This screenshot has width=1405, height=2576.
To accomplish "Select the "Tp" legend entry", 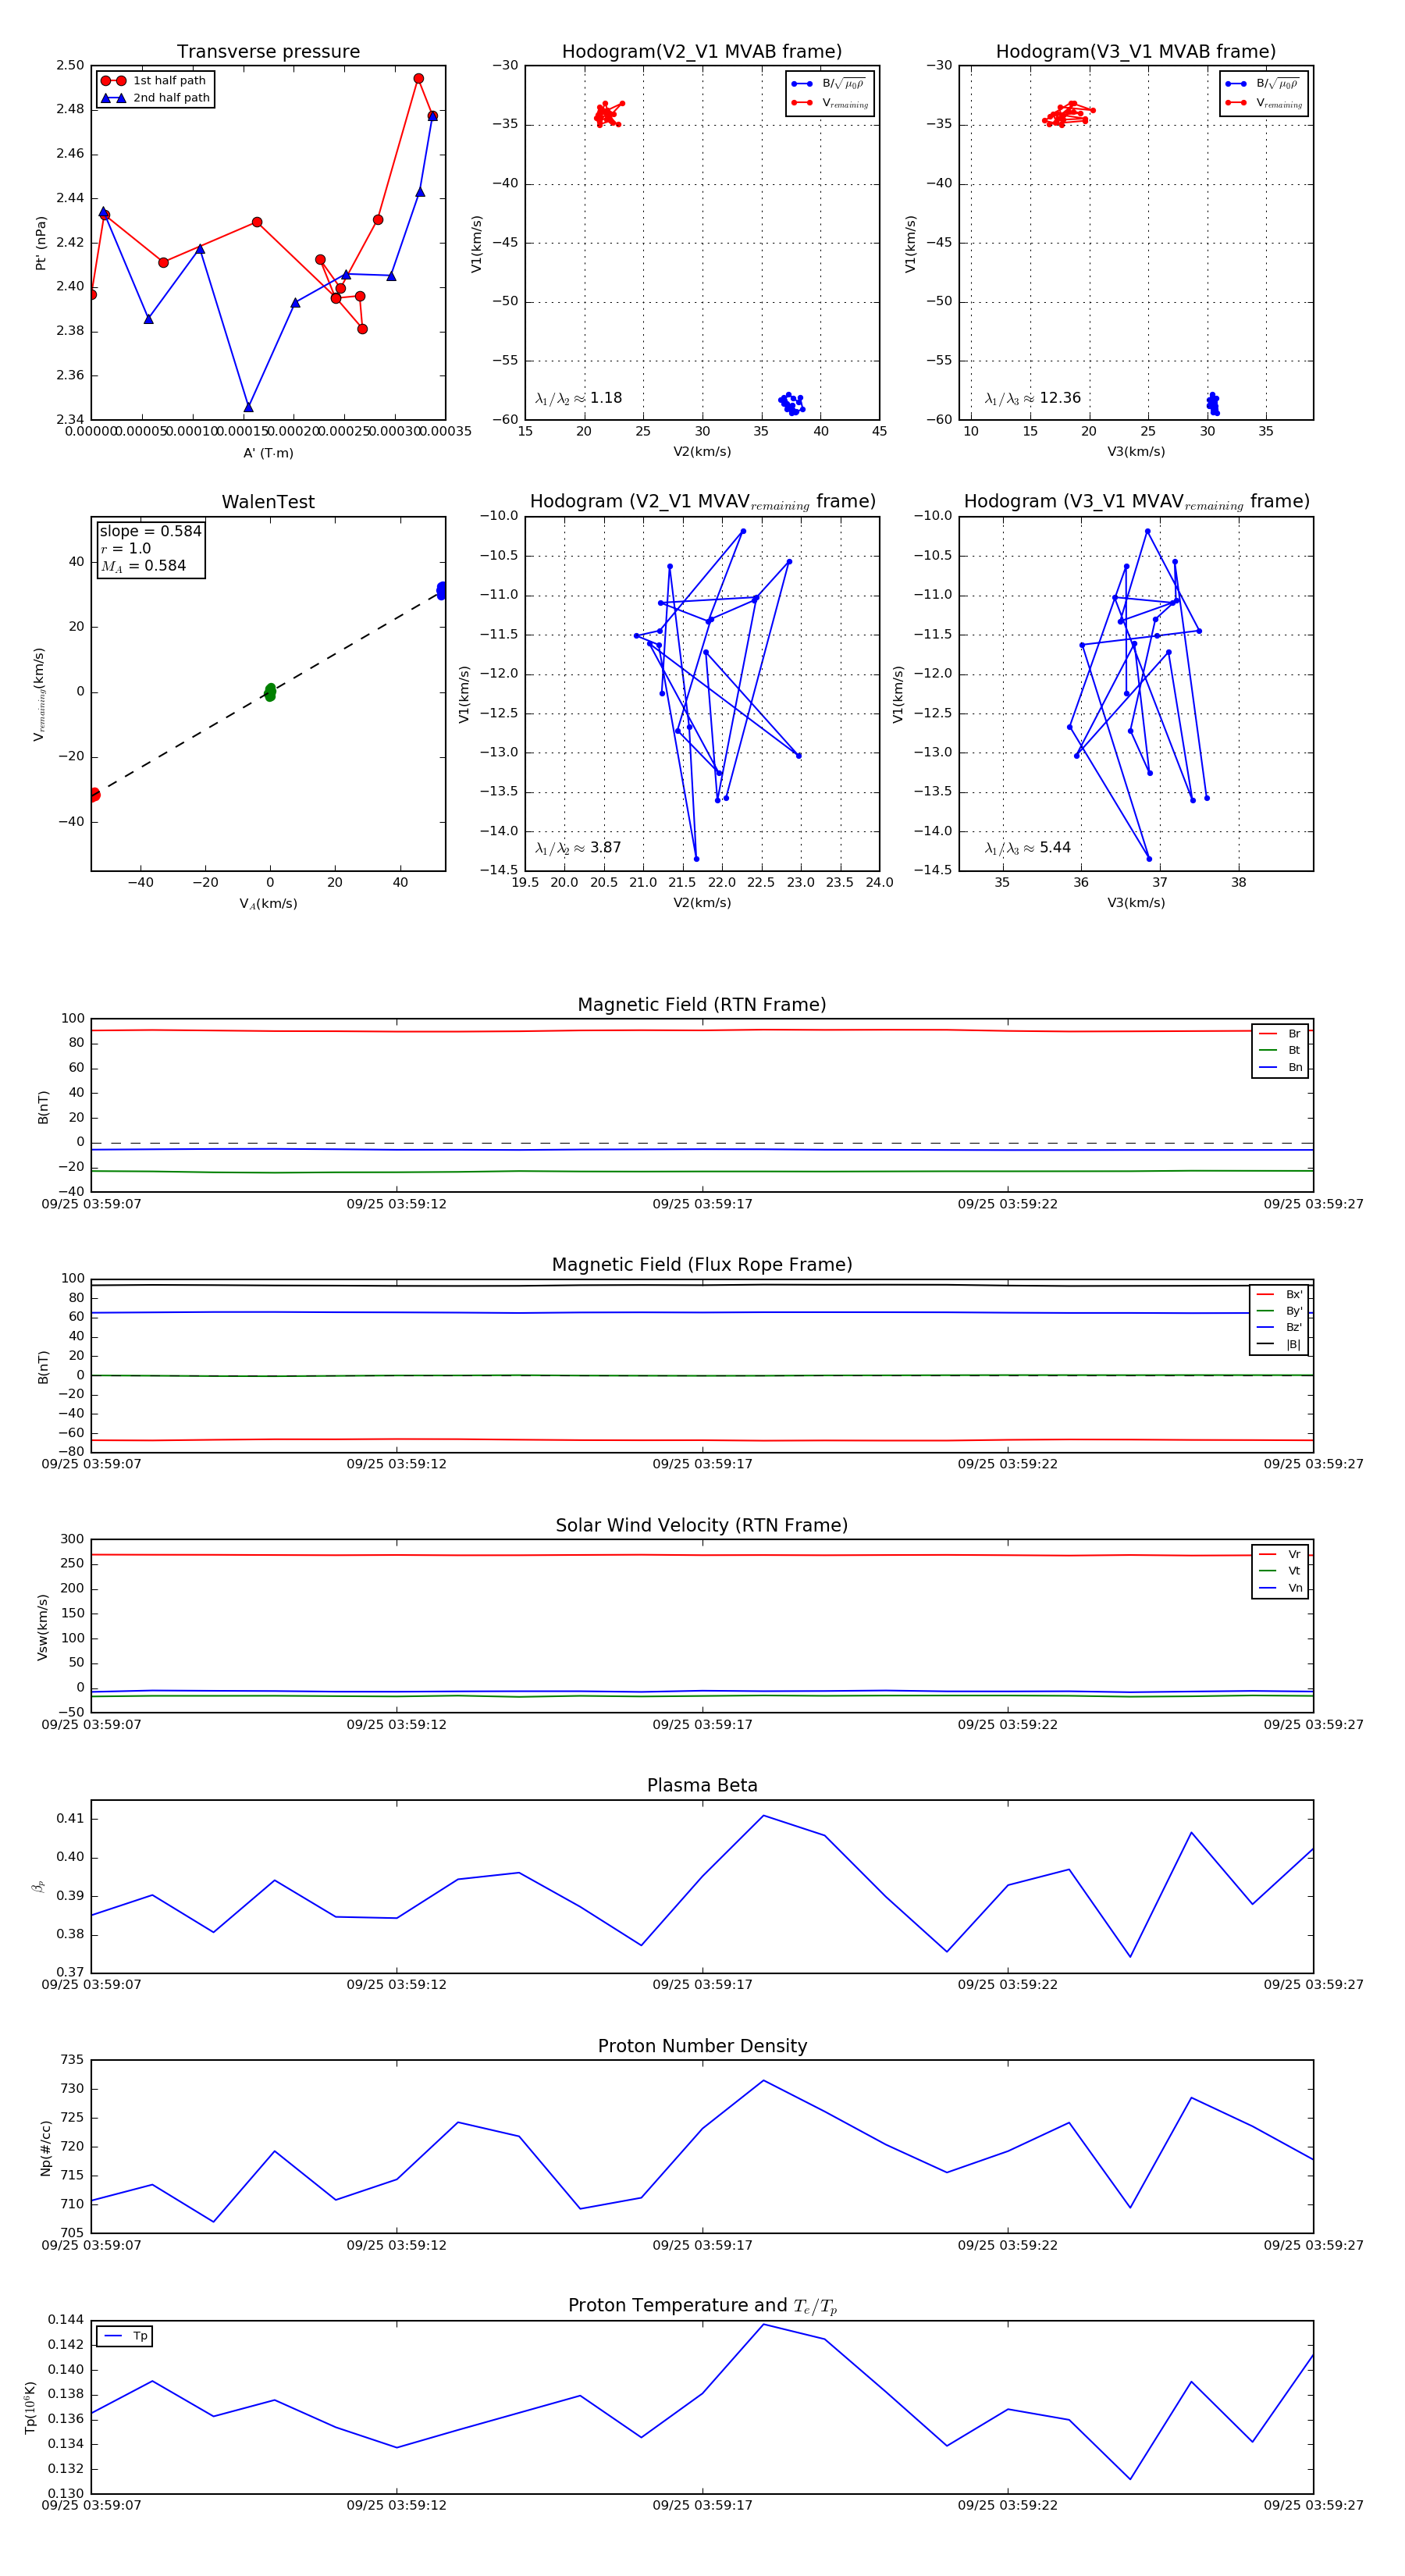I will pyautogui.click(x=126, y=2337).
